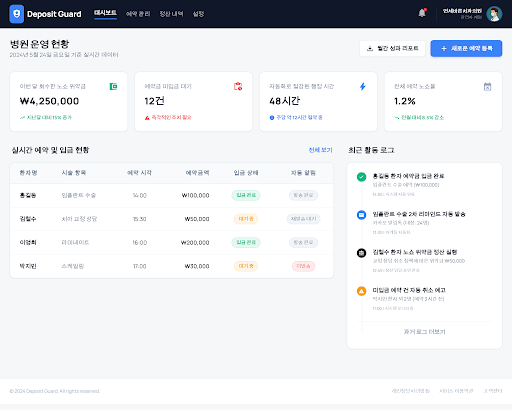The height and width of the screenshot is (410, 512).
Task: Open the 예약 관리 tab
Action: (x=138, y=14)
